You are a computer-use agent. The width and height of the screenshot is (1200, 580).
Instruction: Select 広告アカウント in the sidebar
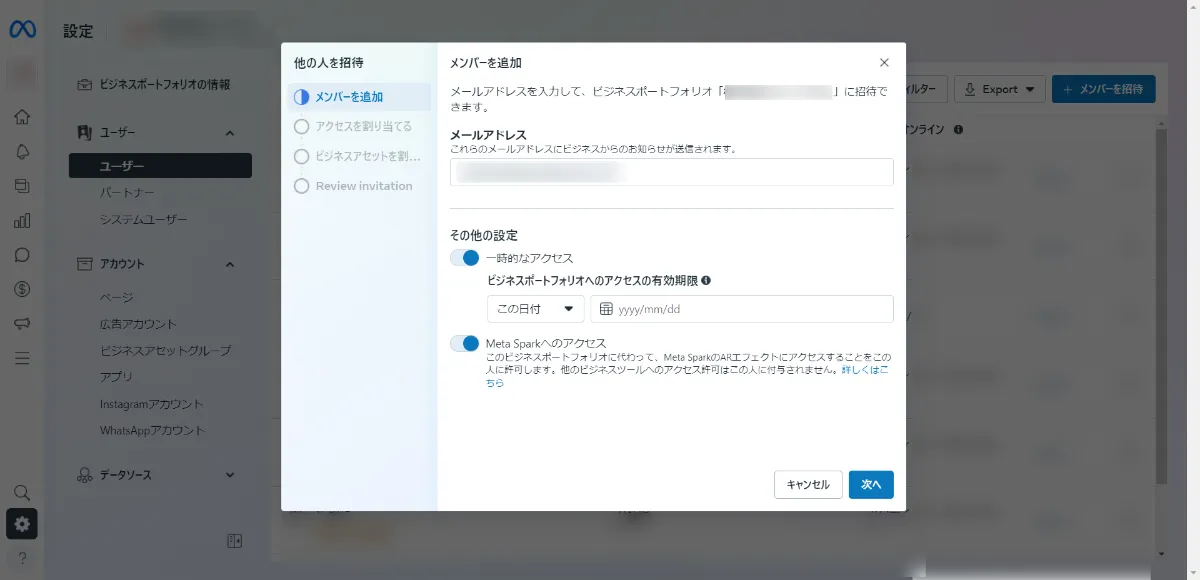click(138, 324)
